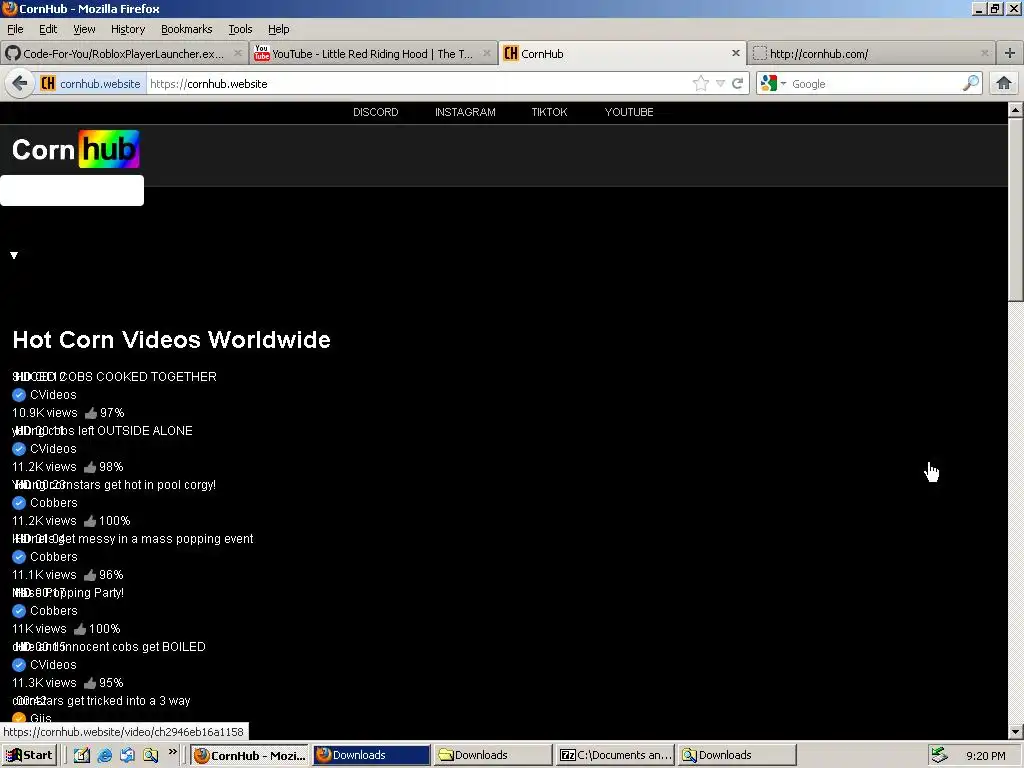Click the DISCORD link
1024x768 pixels.
pos(376,112)
